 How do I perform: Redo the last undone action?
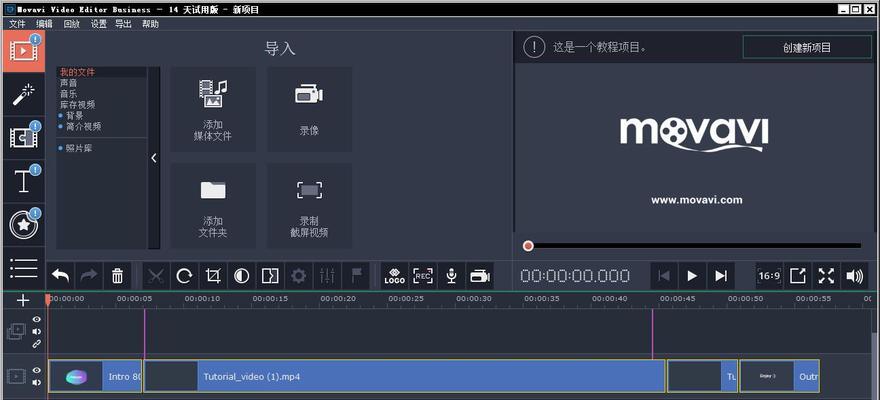tap(89, 275)
